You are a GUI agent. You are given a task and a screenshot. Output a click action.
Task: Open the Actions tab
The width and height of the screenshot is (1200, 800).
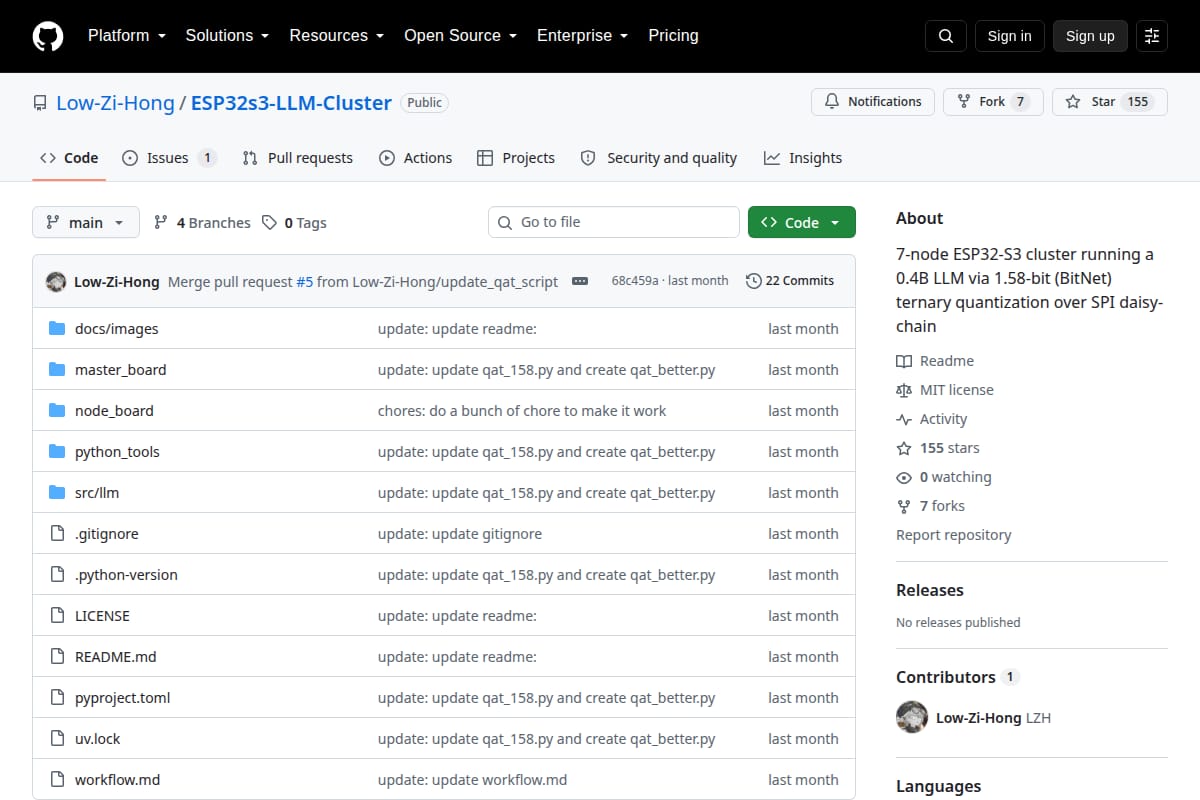pyautogui.click(x=415, y=158)
